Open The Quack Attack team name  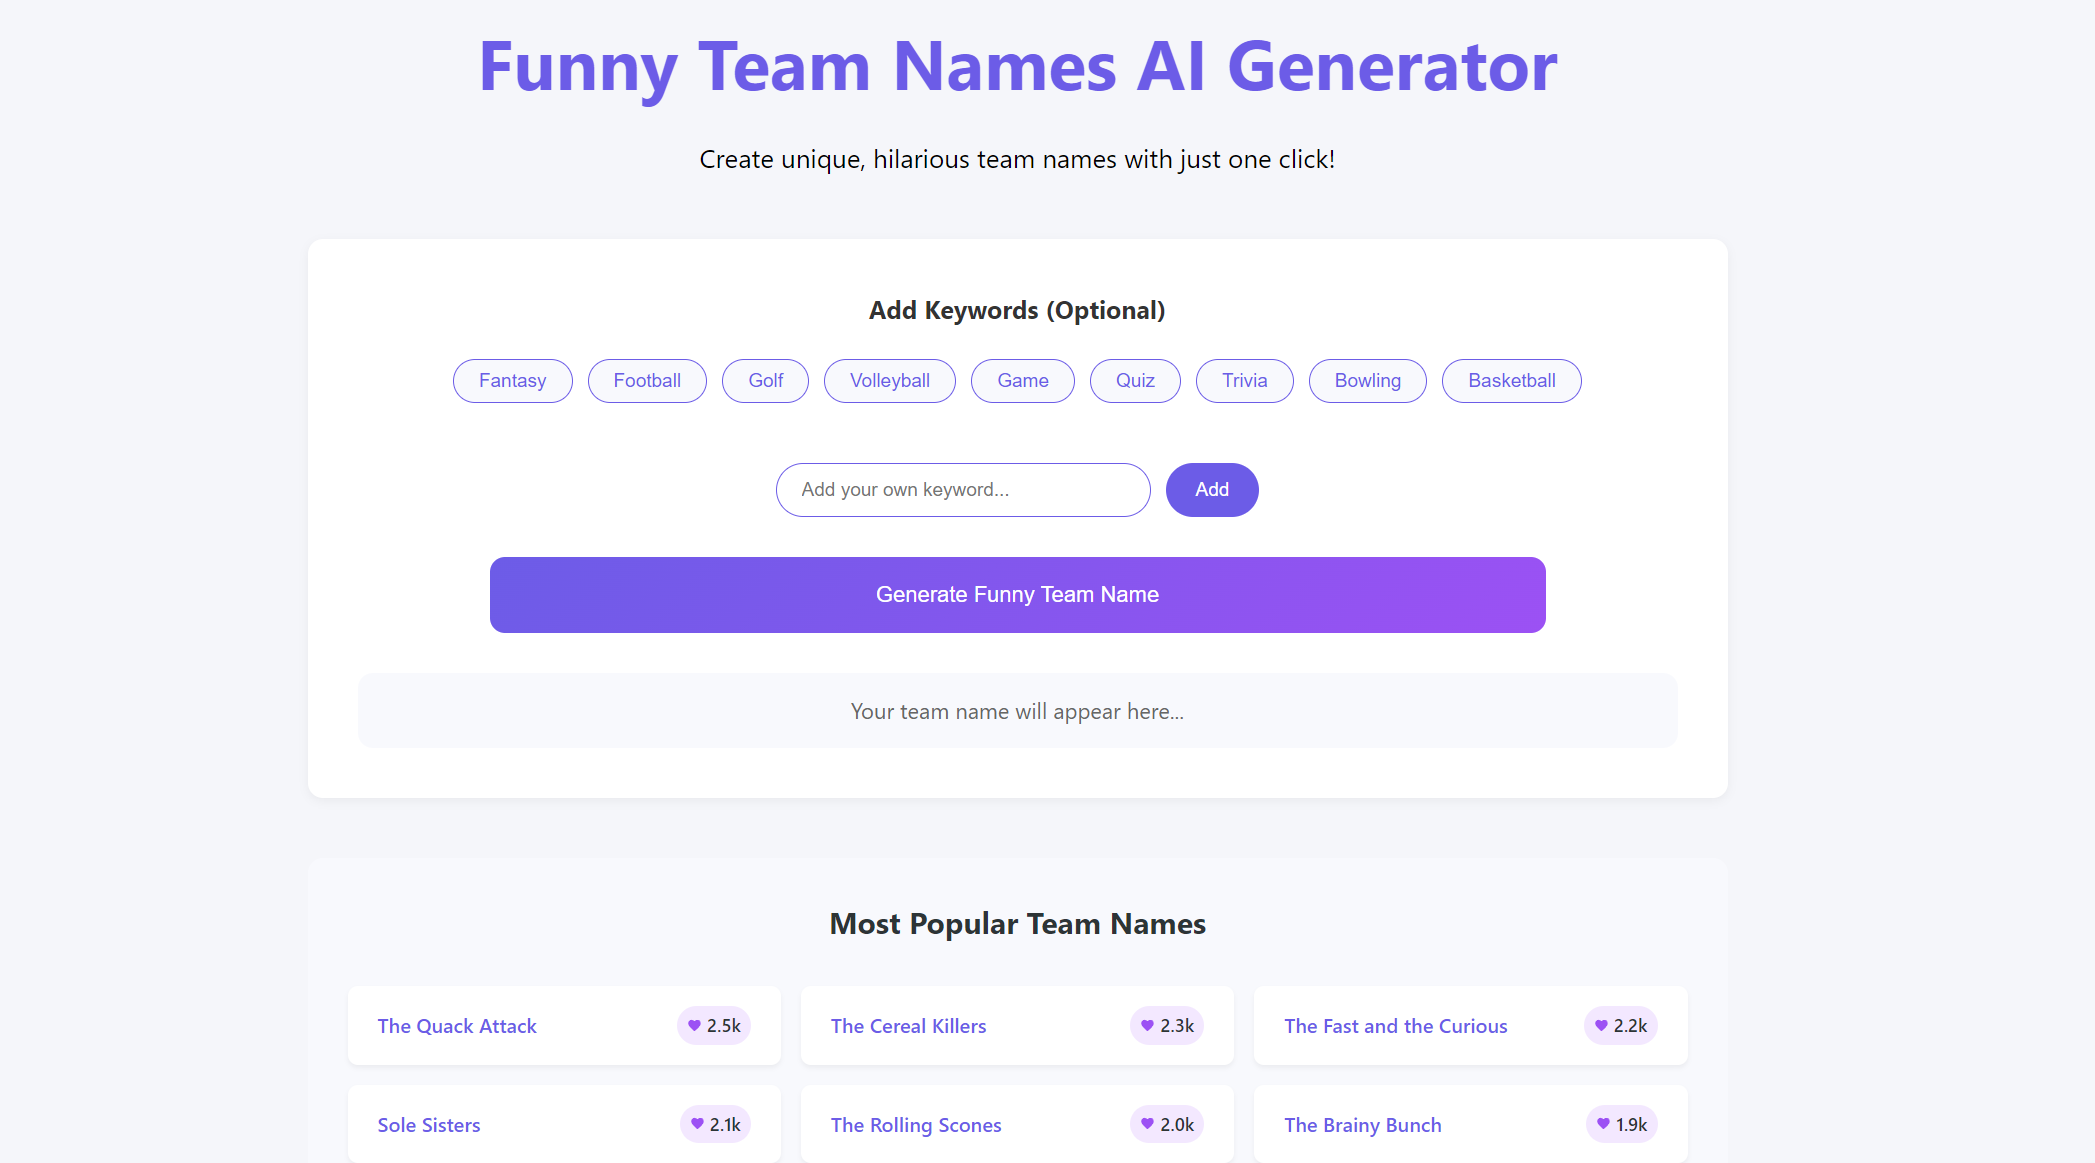click(x=457, y=1026)
